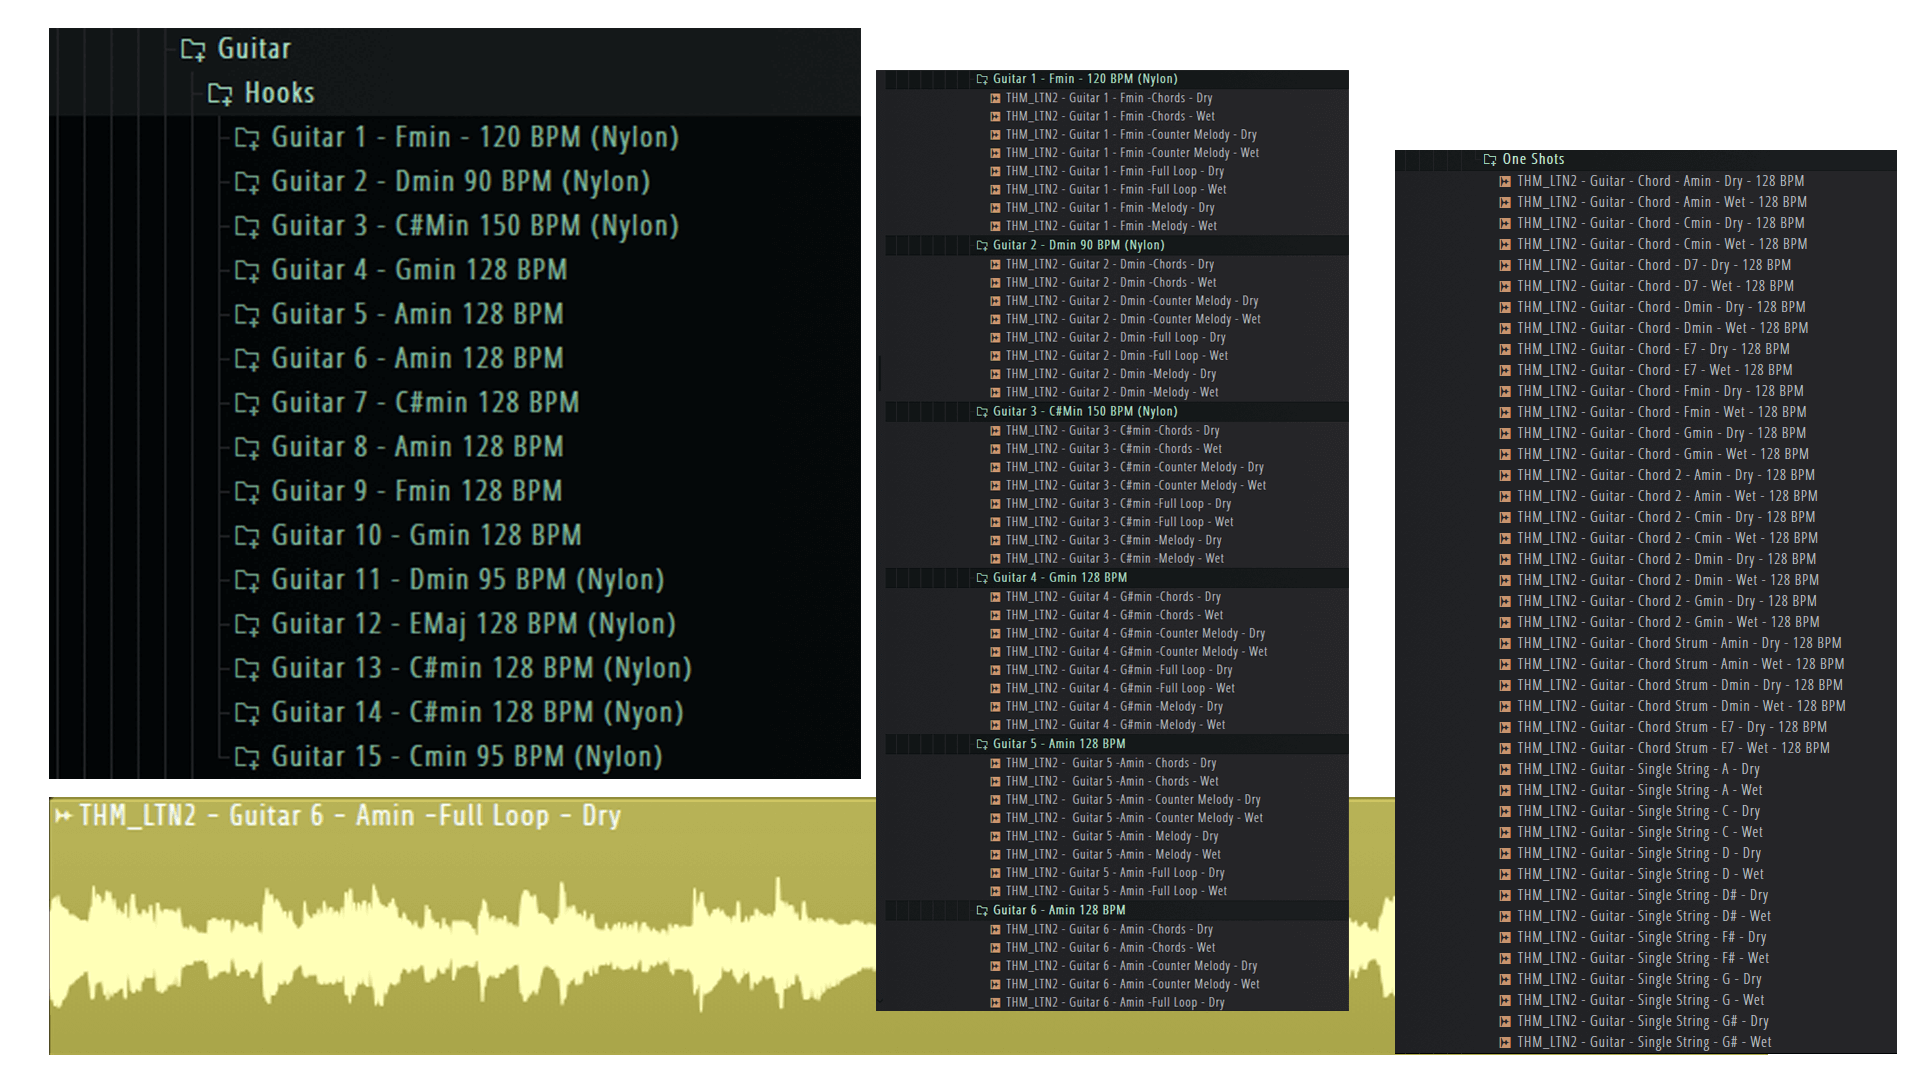Open Guitar 9 - Fmin 128 BPM folder
This screenshot has width=1920, height=1080.
coord(416,491)
